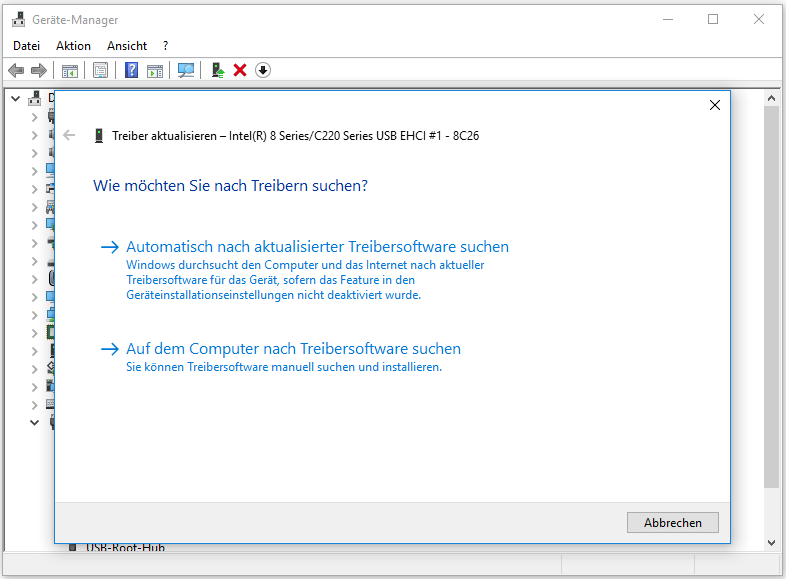Click the blue question mark help icon
The image size is (786, 579).
[131, 70]
